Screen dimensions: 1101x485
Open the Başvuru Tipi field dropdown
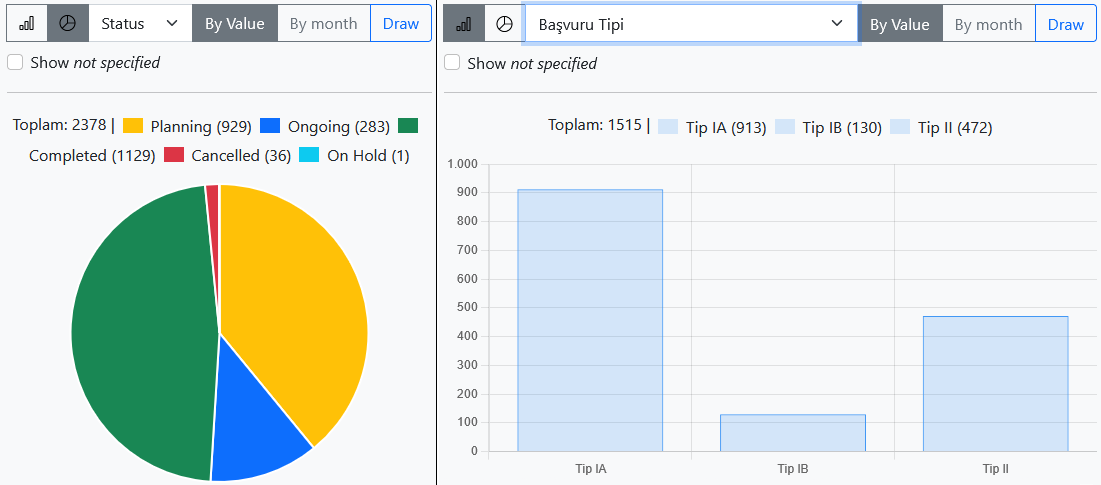tap(690, 24)
